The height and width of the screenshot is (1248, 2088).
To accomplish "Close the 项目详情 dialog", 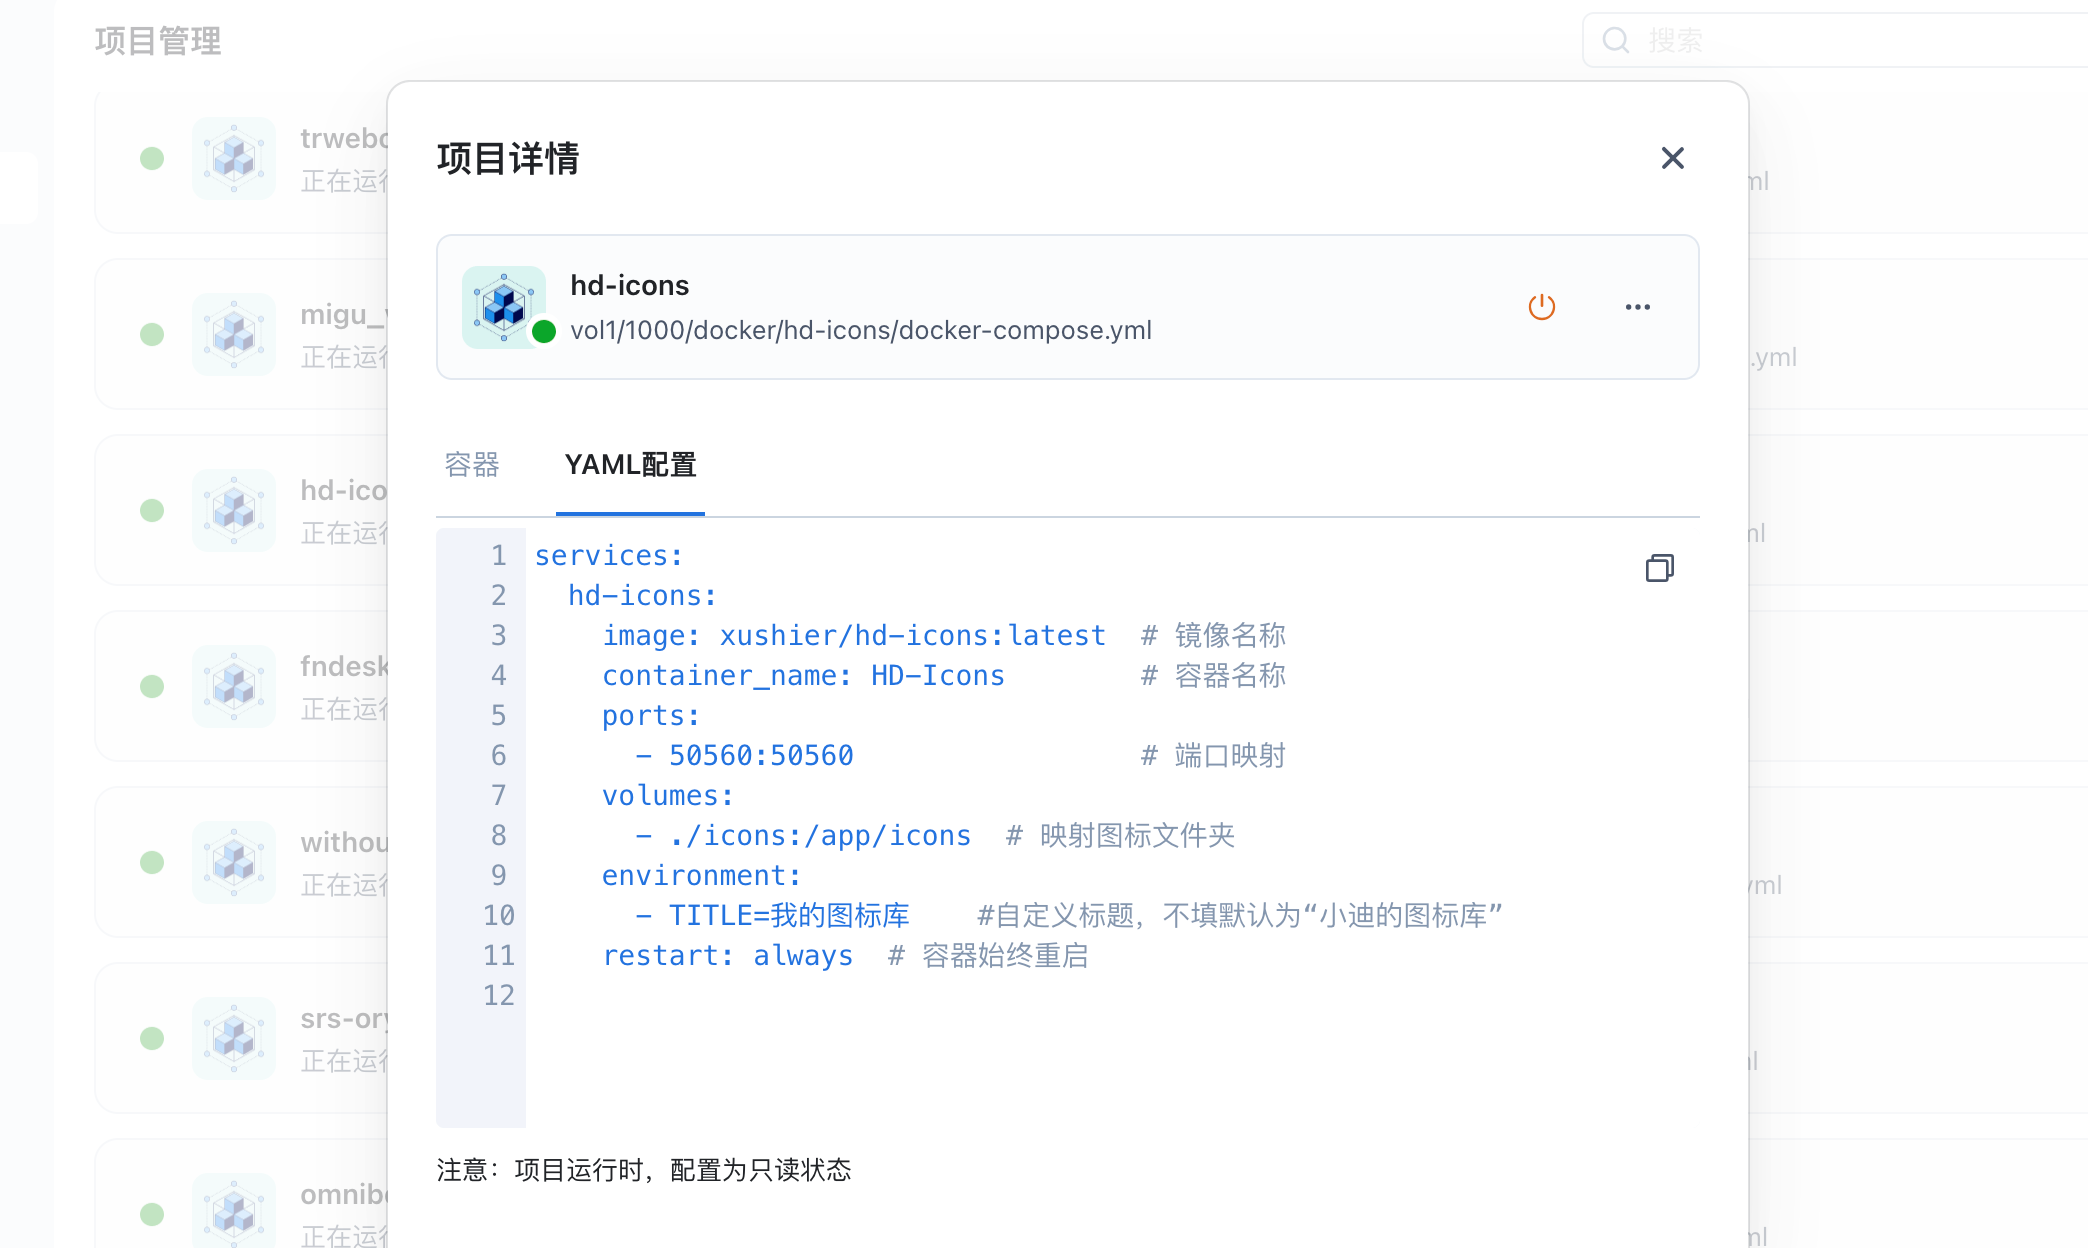I will click(1672, 158).
